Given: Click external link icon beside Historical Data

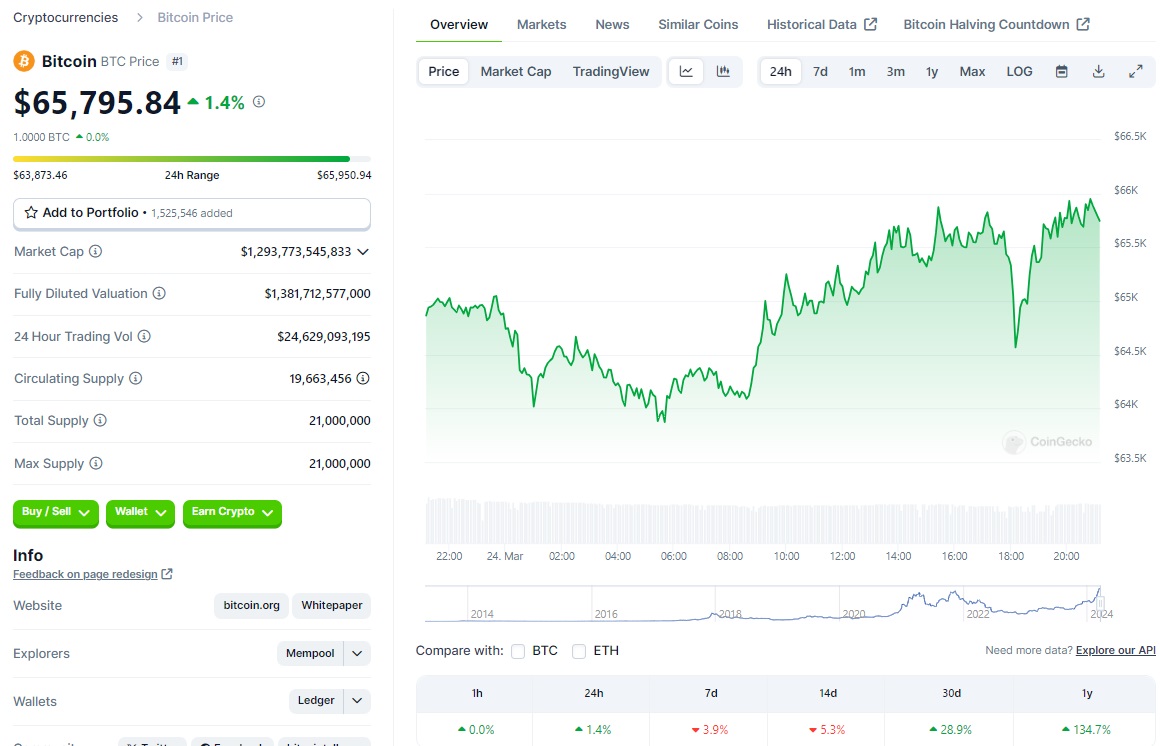Looking at the screenshot, I should click(x=871, y=24).
